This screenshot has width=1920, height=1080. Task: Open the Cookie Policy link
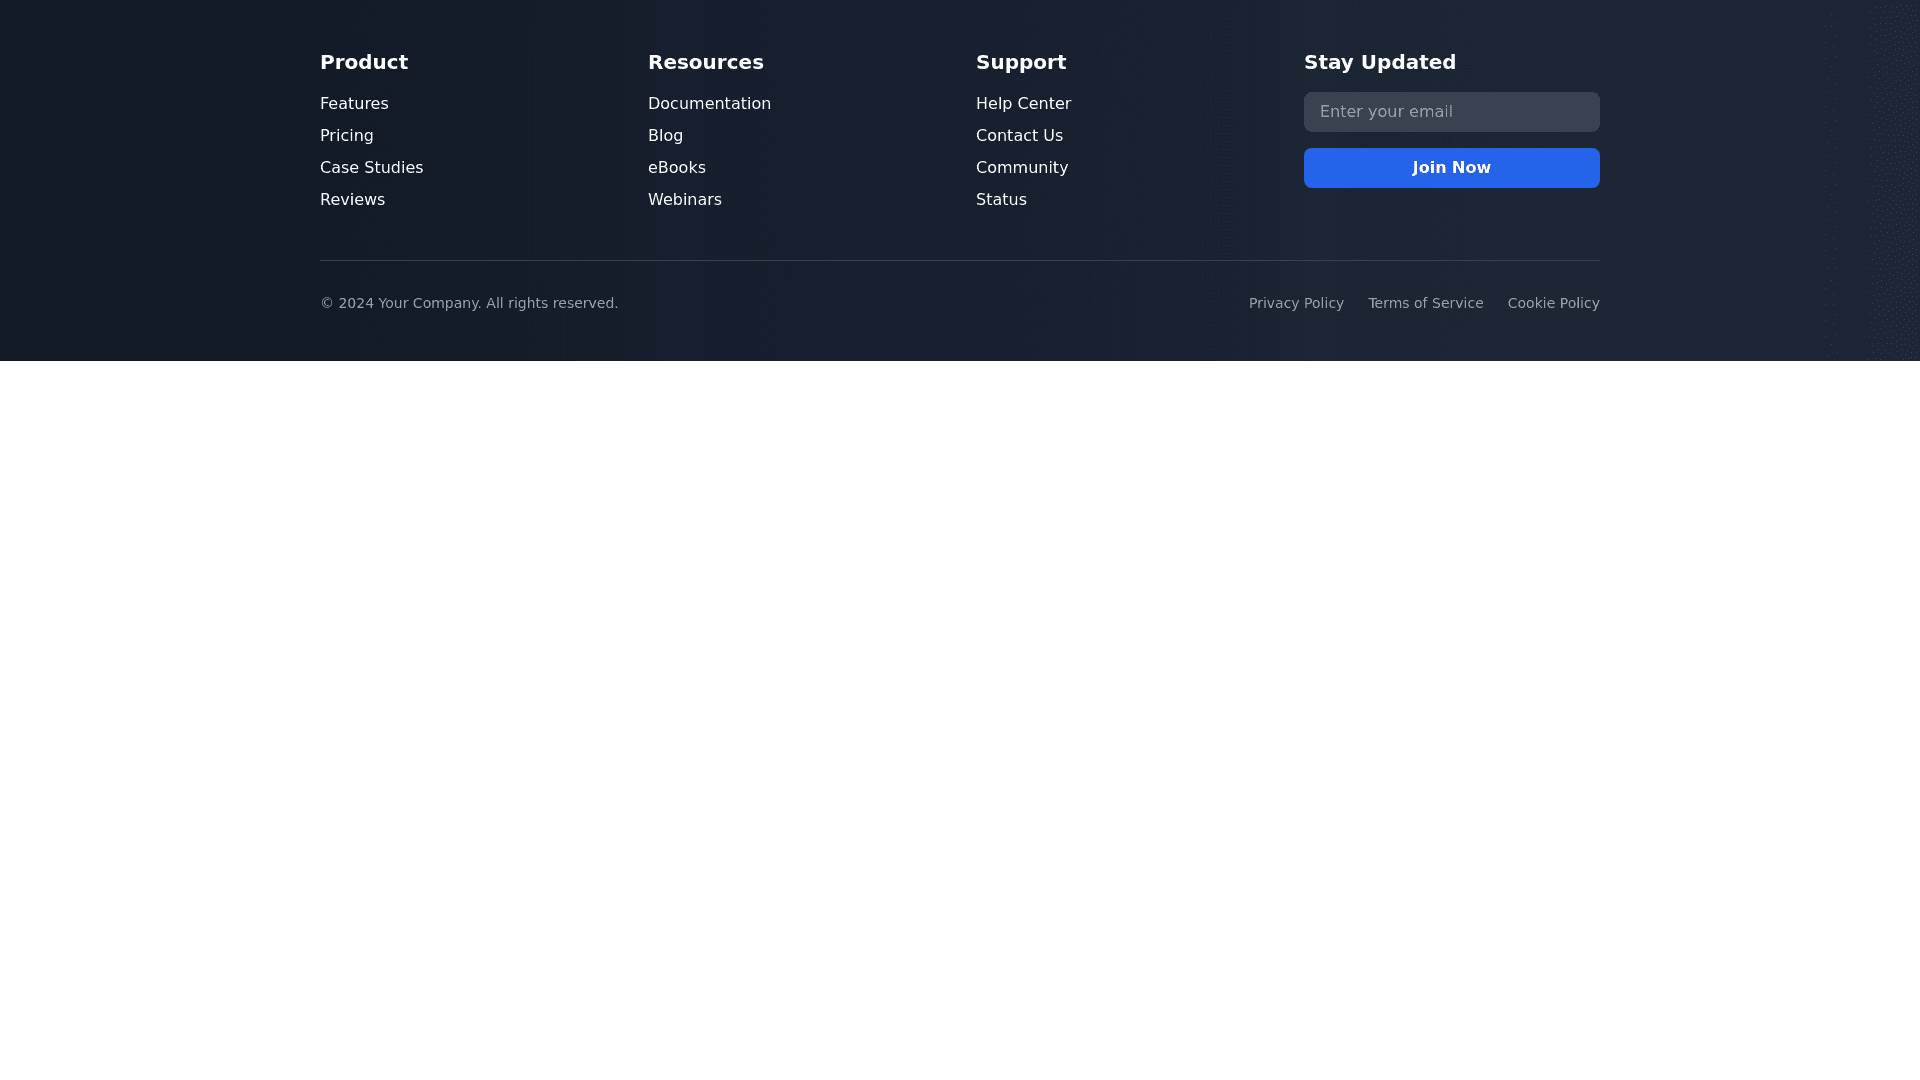(x=1553, y=303)
